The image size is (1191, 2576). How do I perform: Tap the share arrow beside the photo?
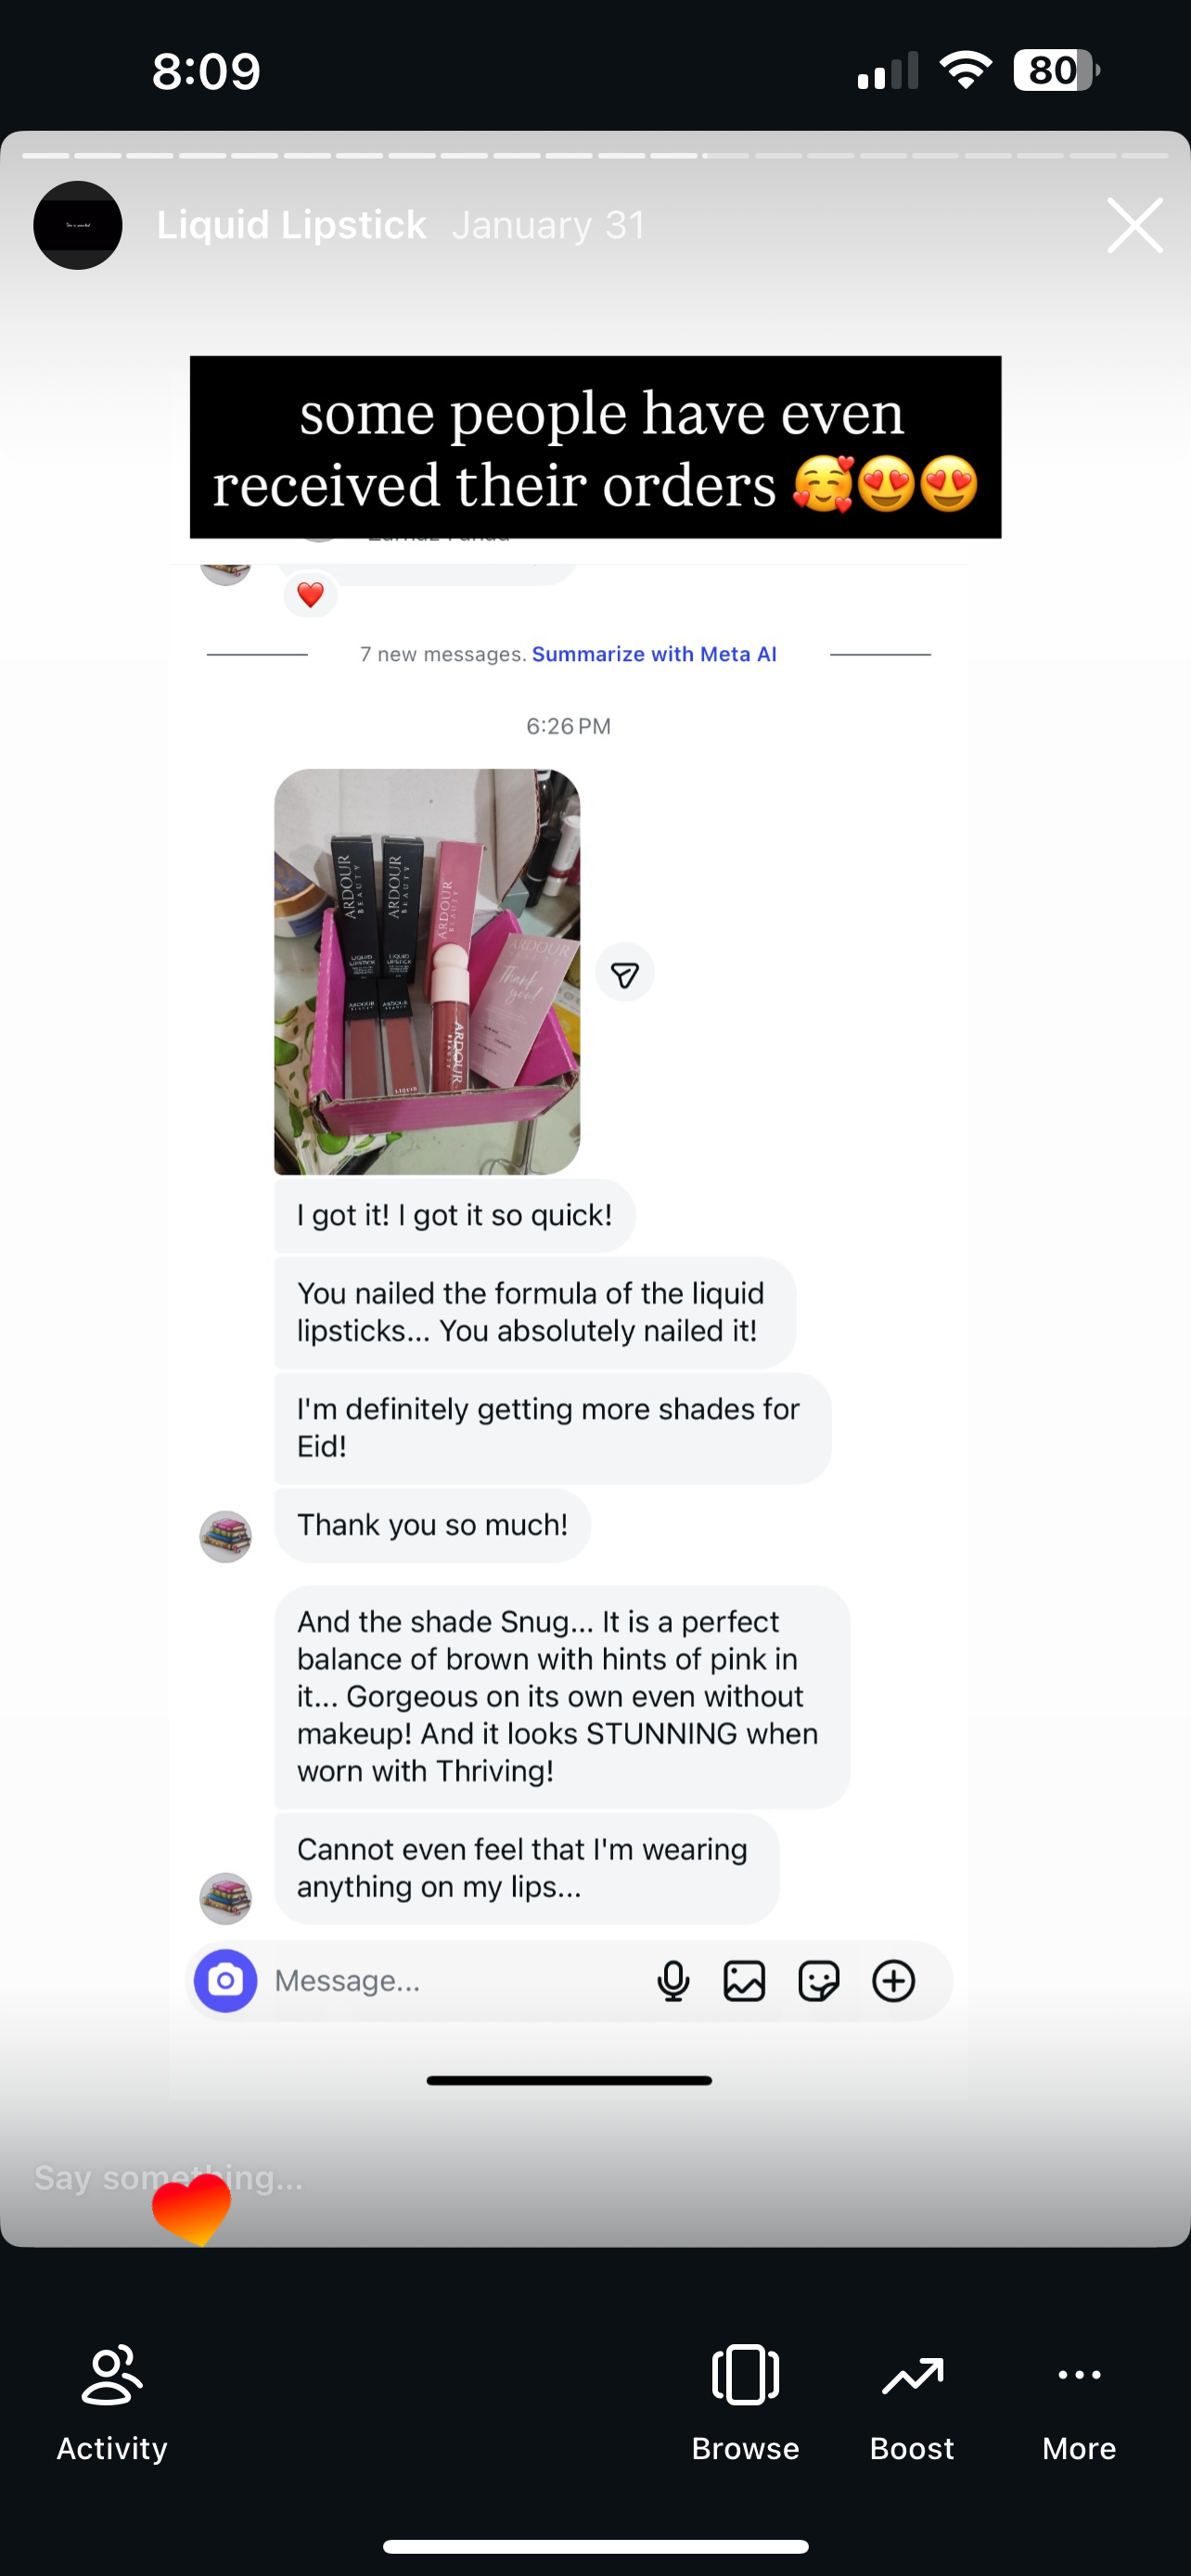(625, 973)
